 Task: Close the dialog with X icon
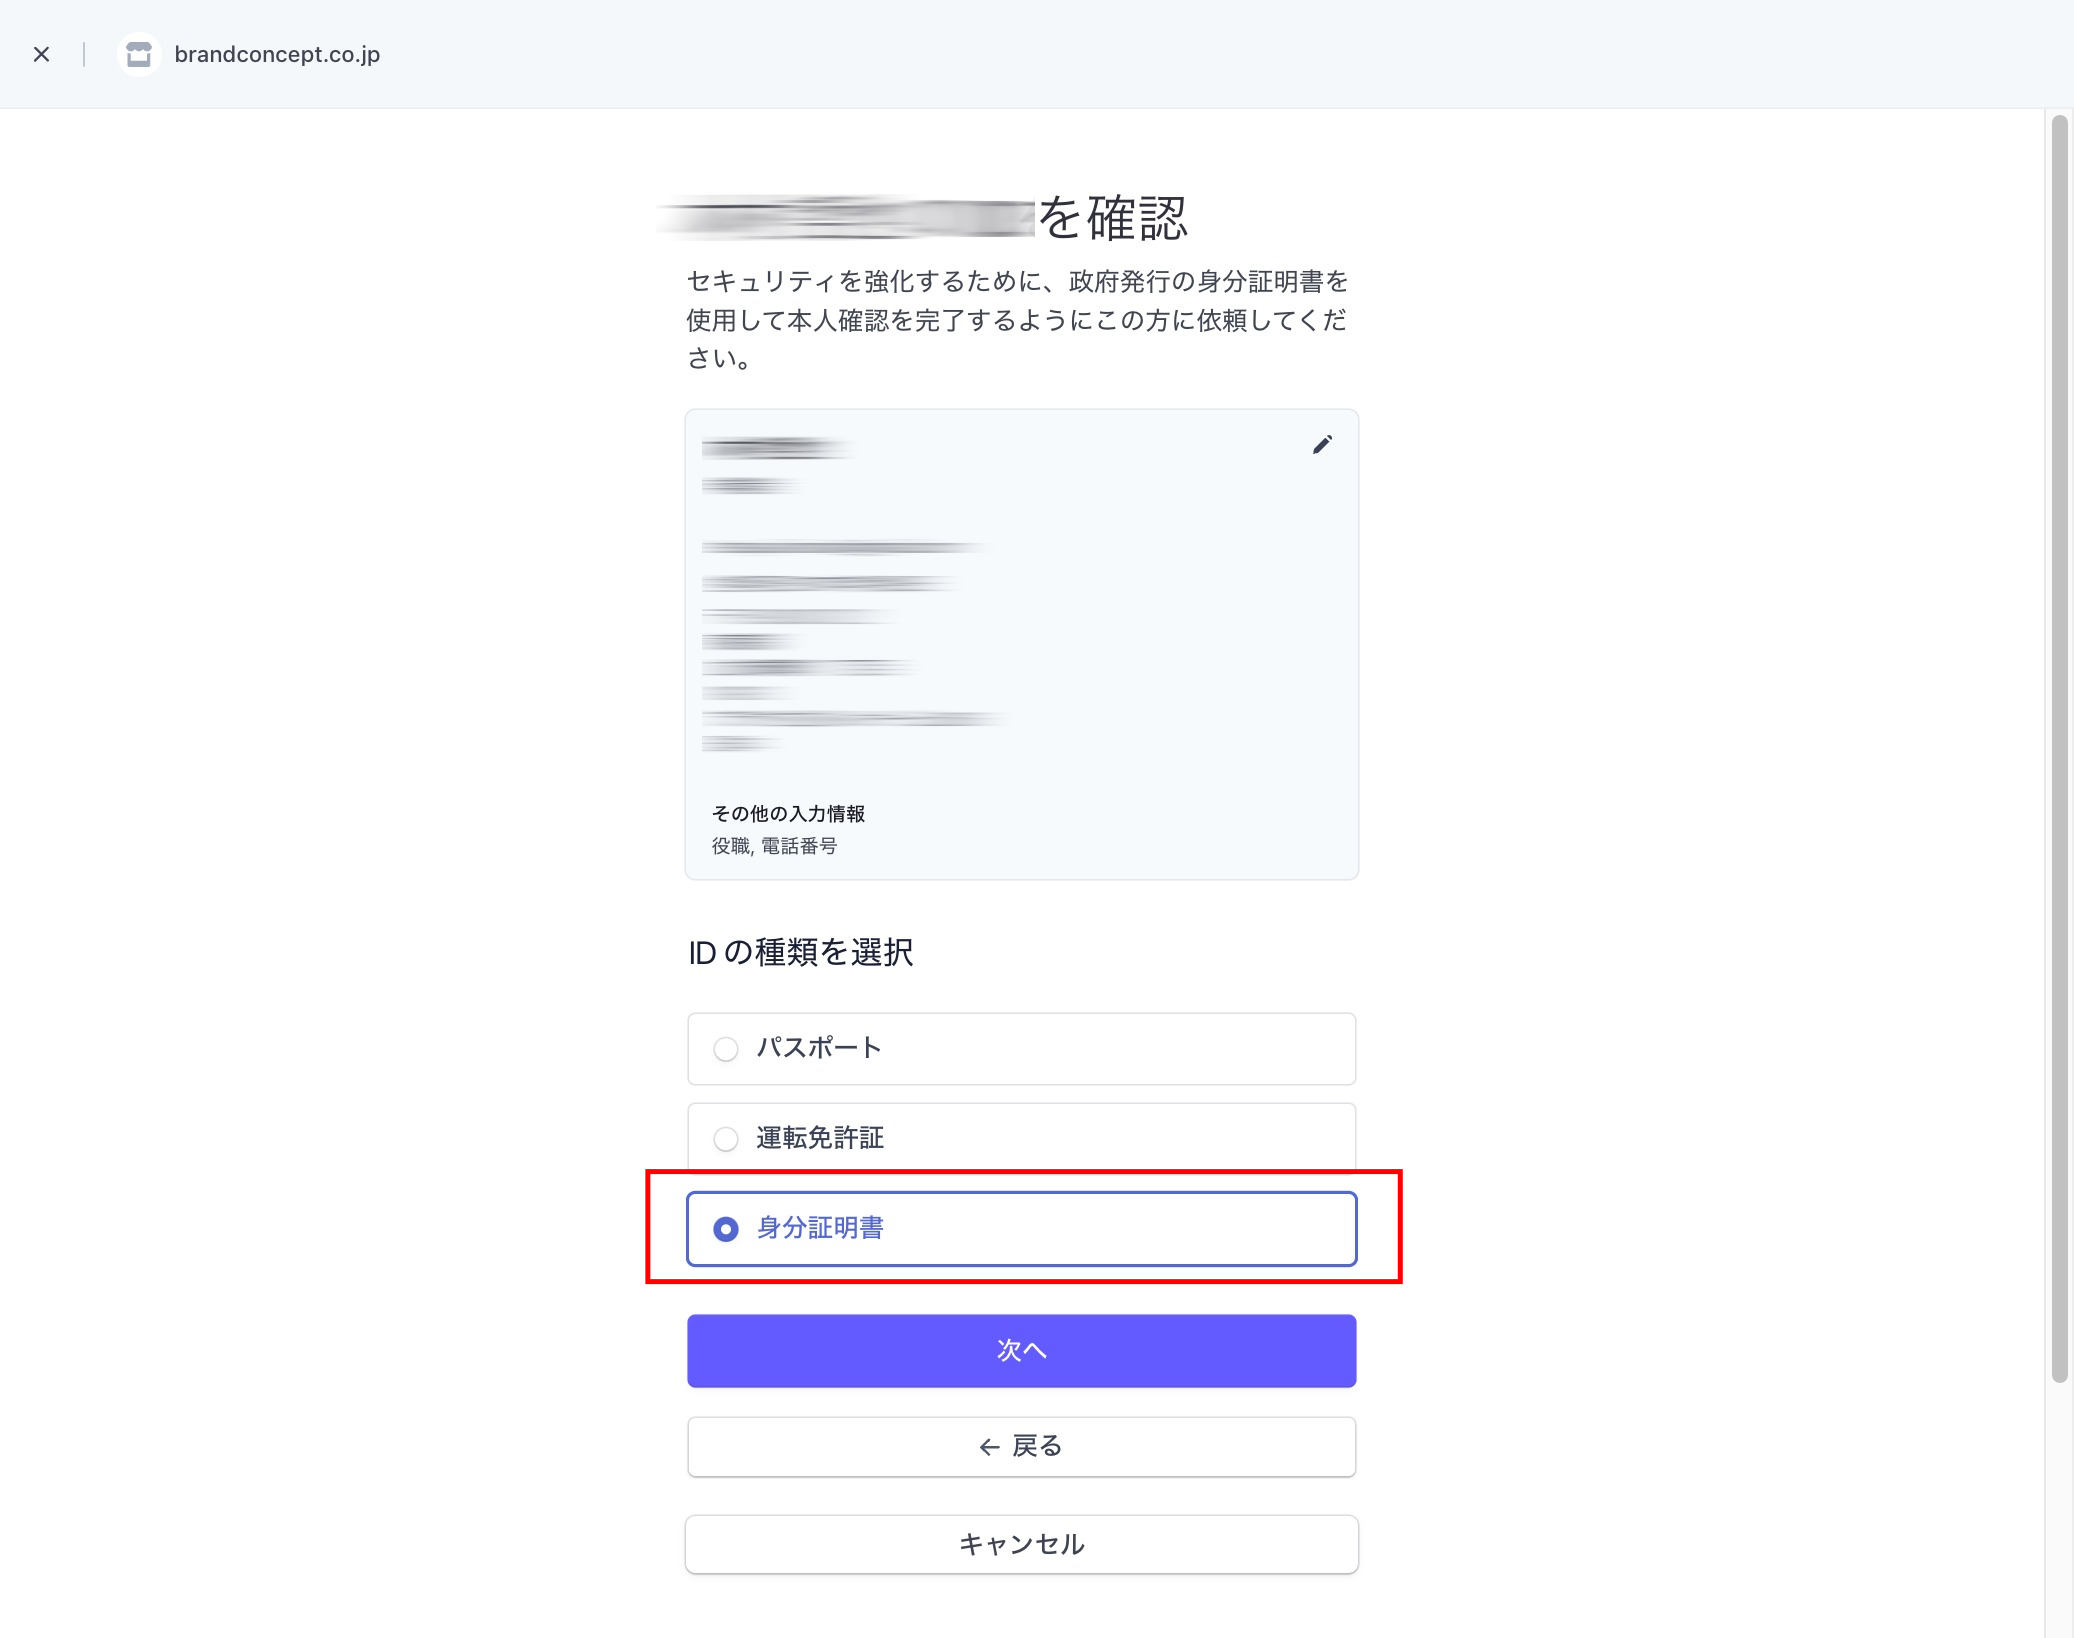(x=41, y=54)
